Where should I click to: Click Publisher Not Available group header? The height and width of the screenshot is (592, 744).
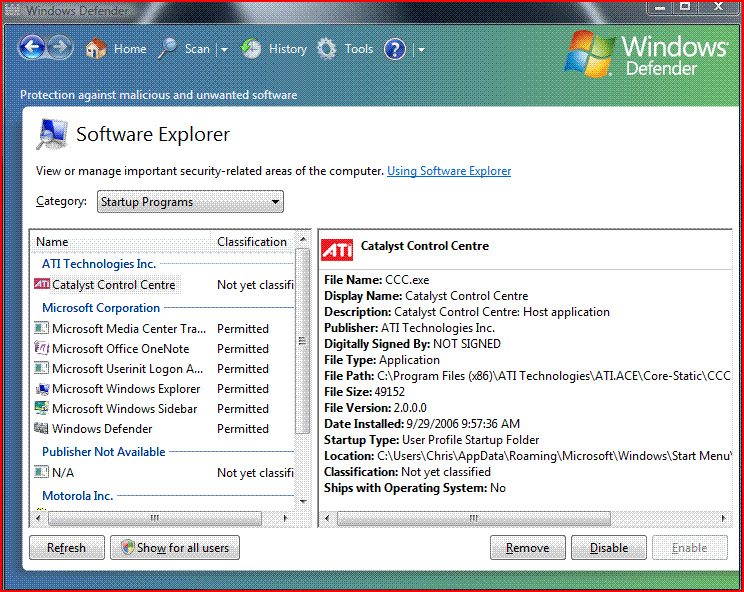104,452
